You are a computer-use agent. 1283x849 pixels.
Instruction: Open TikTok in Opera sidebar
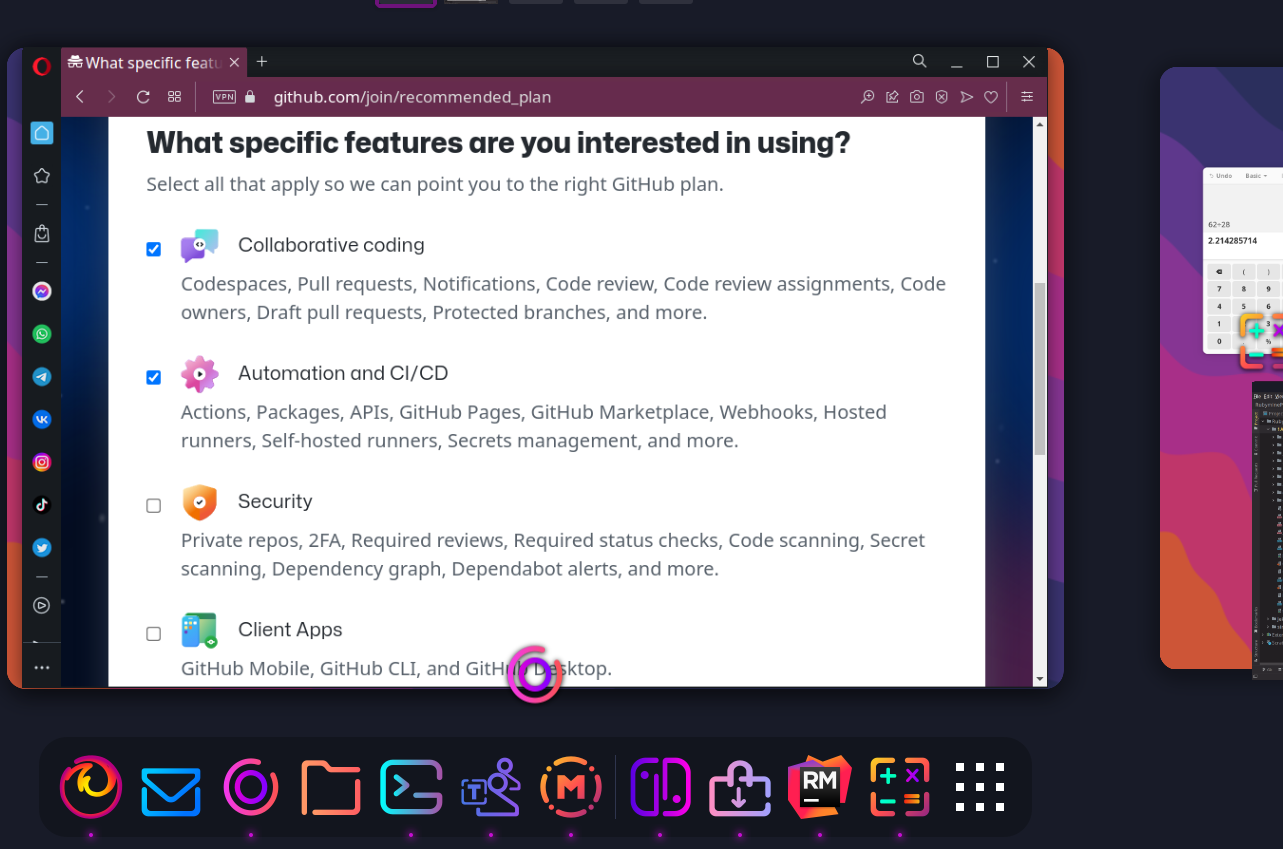(x=41, y=505)
